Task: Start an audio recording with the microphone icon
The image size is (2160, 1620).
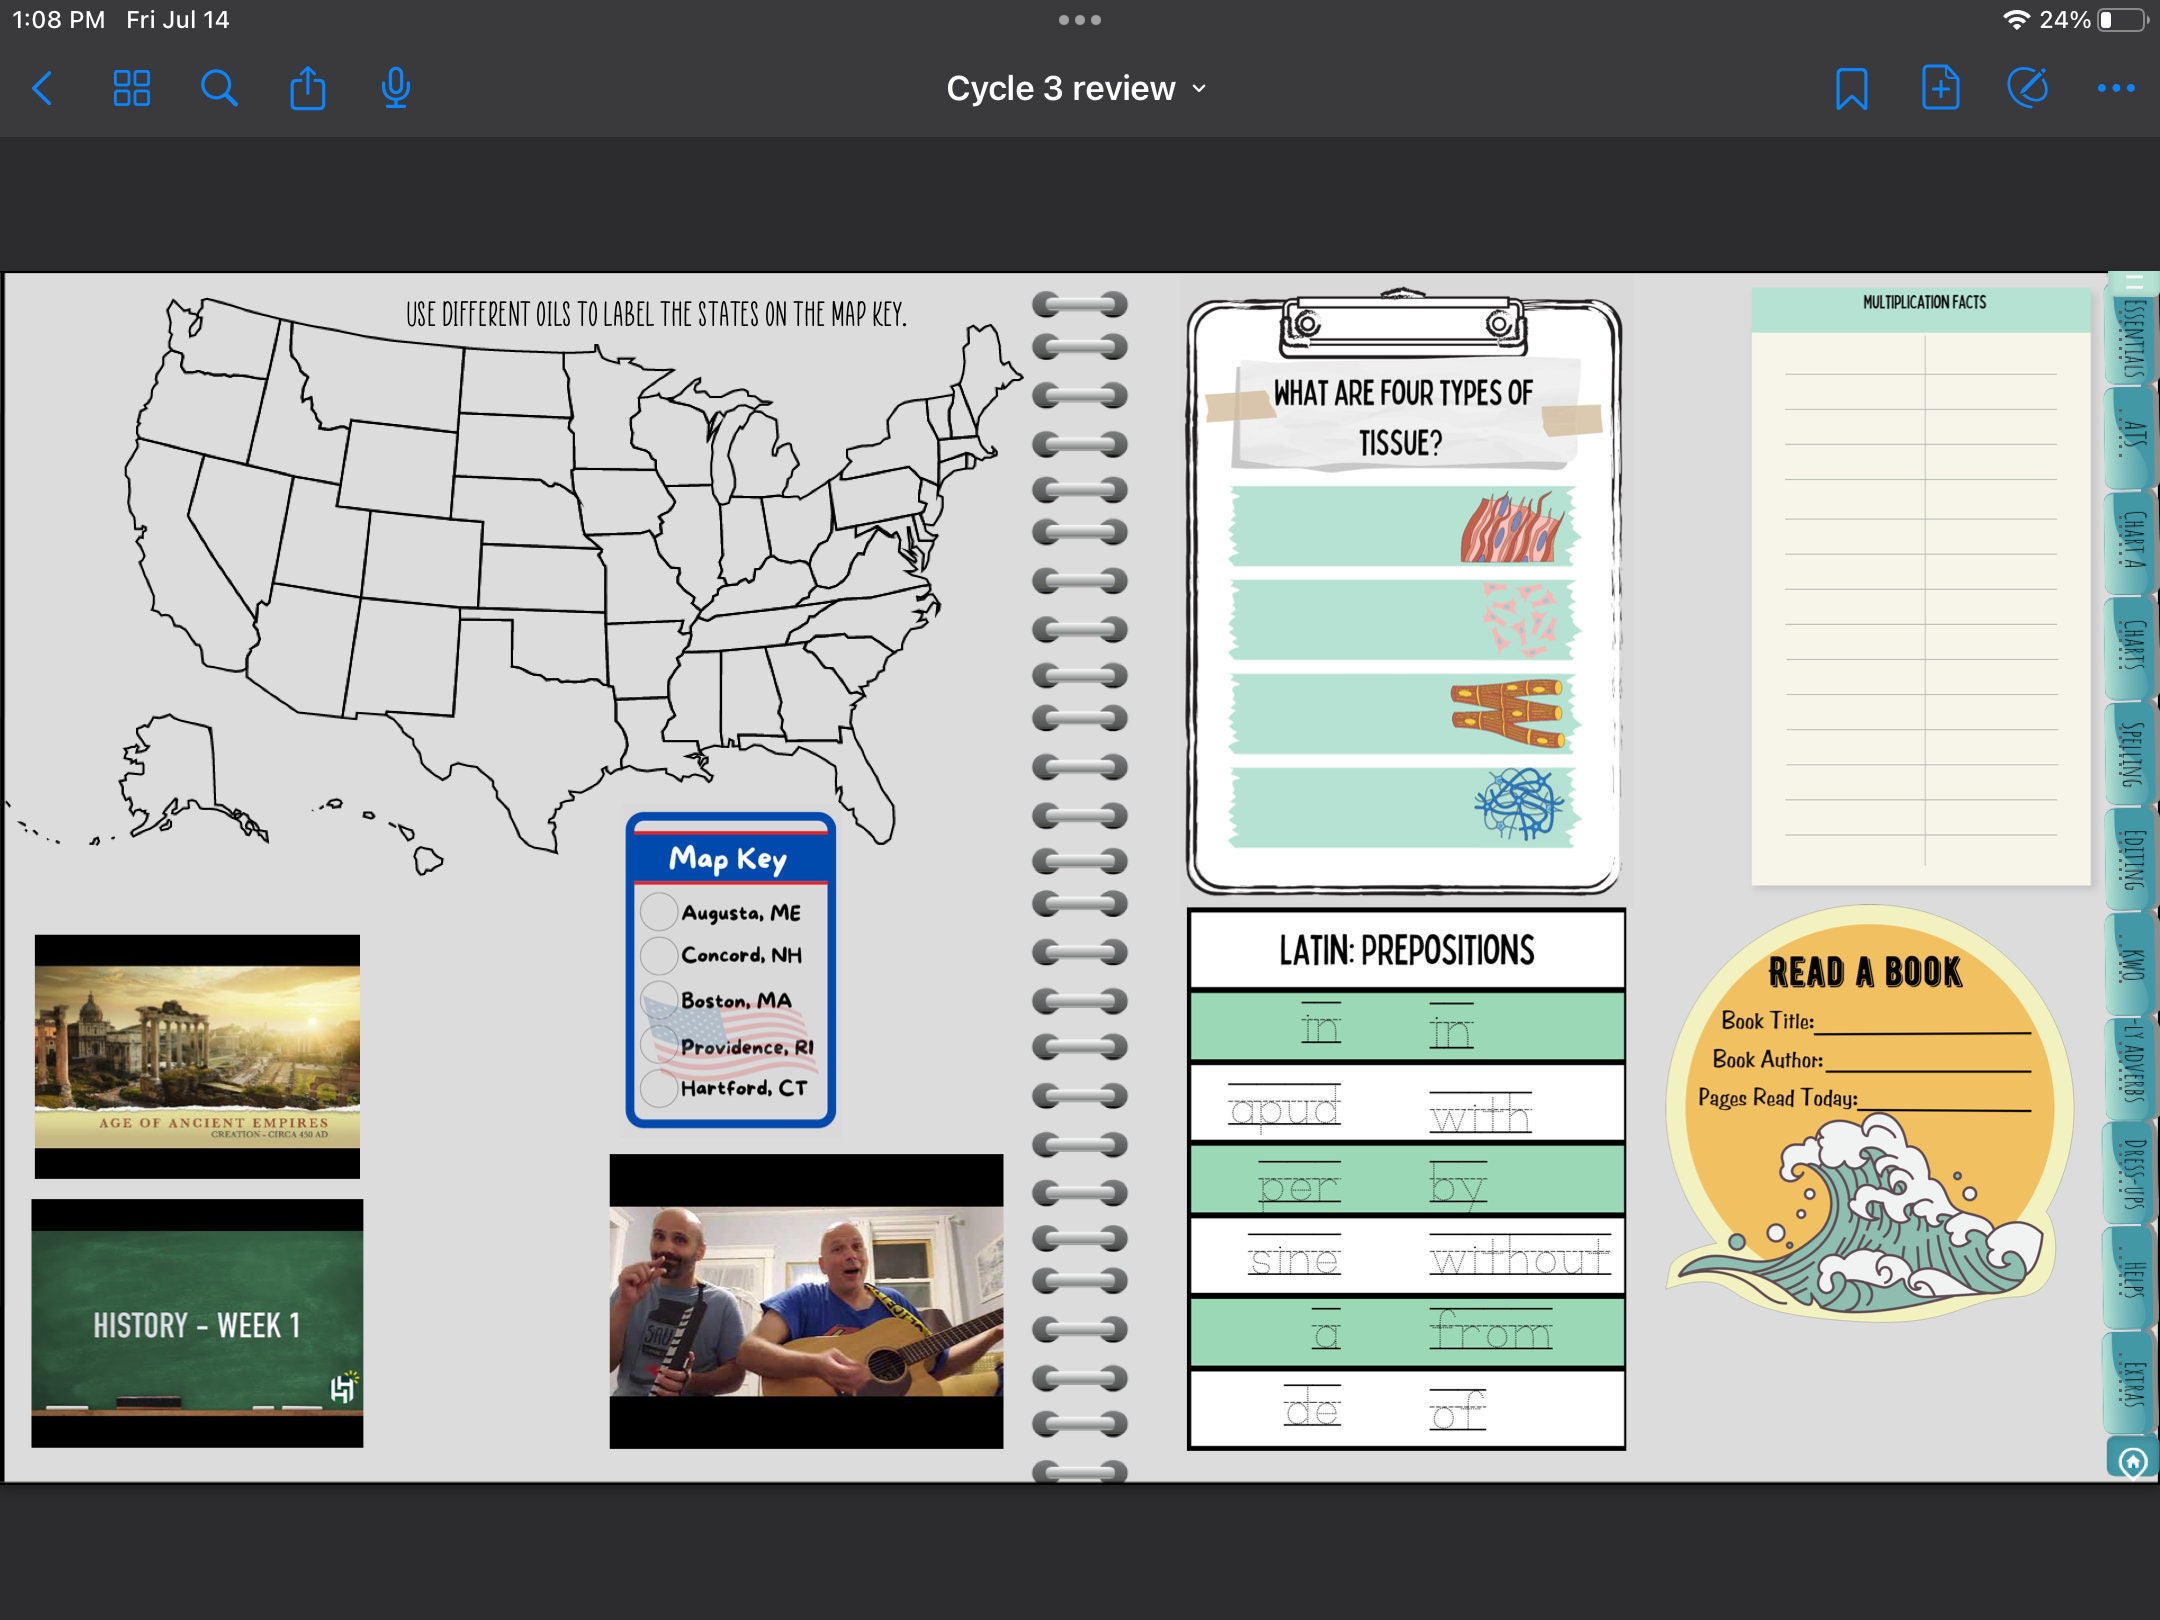Action: point(394,89)
